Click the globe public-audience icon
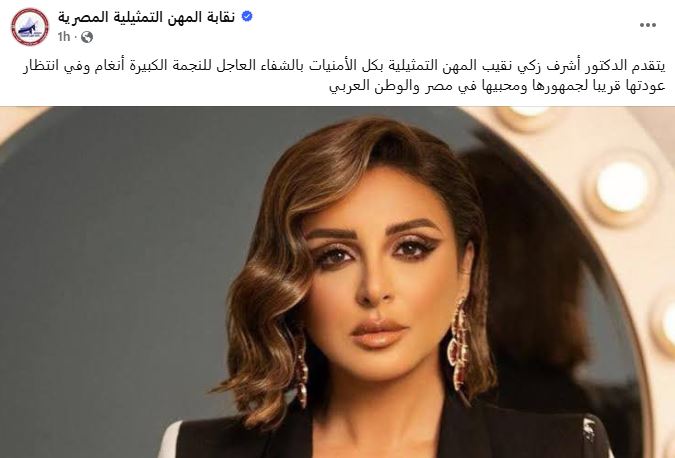Viewport: 675px width, 458px height. [x=87, y=37]
